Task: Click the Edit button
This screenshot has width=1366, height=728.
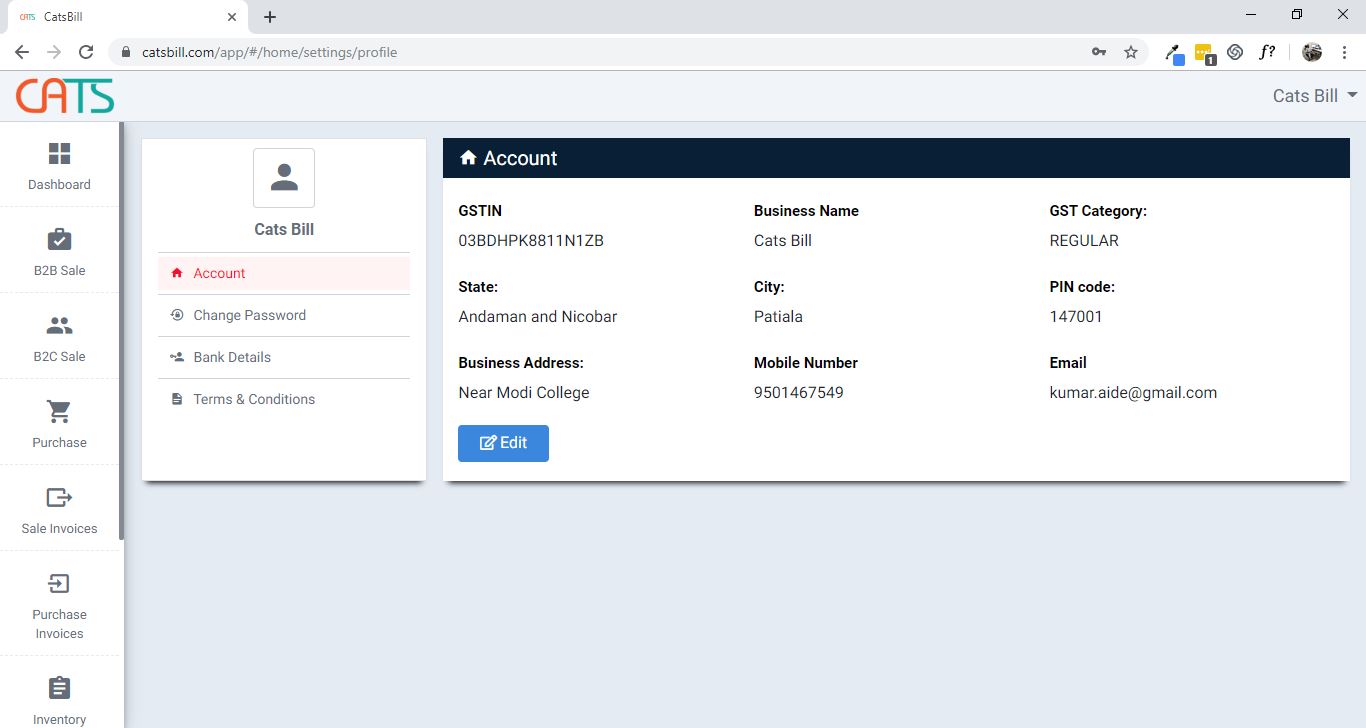Action: [503, 443]
